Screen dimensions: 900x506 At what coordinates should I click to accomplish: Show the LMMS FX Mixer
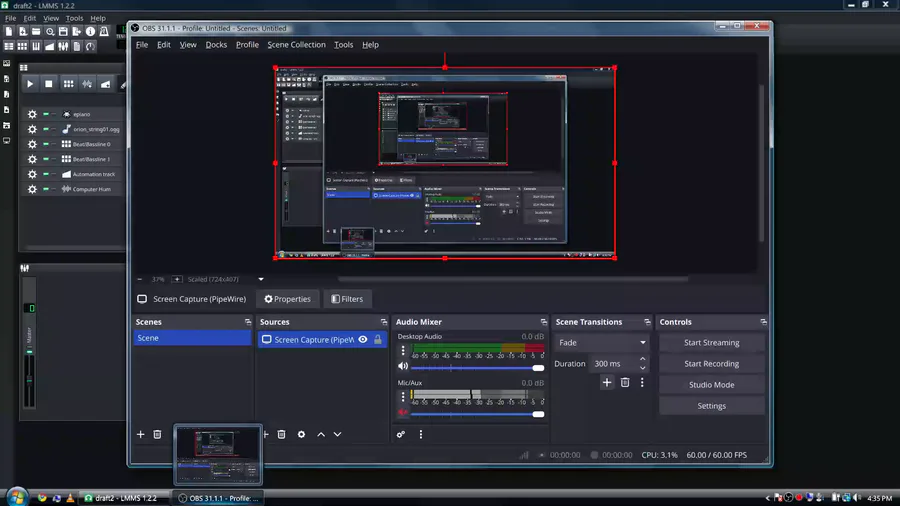point(63,46)
